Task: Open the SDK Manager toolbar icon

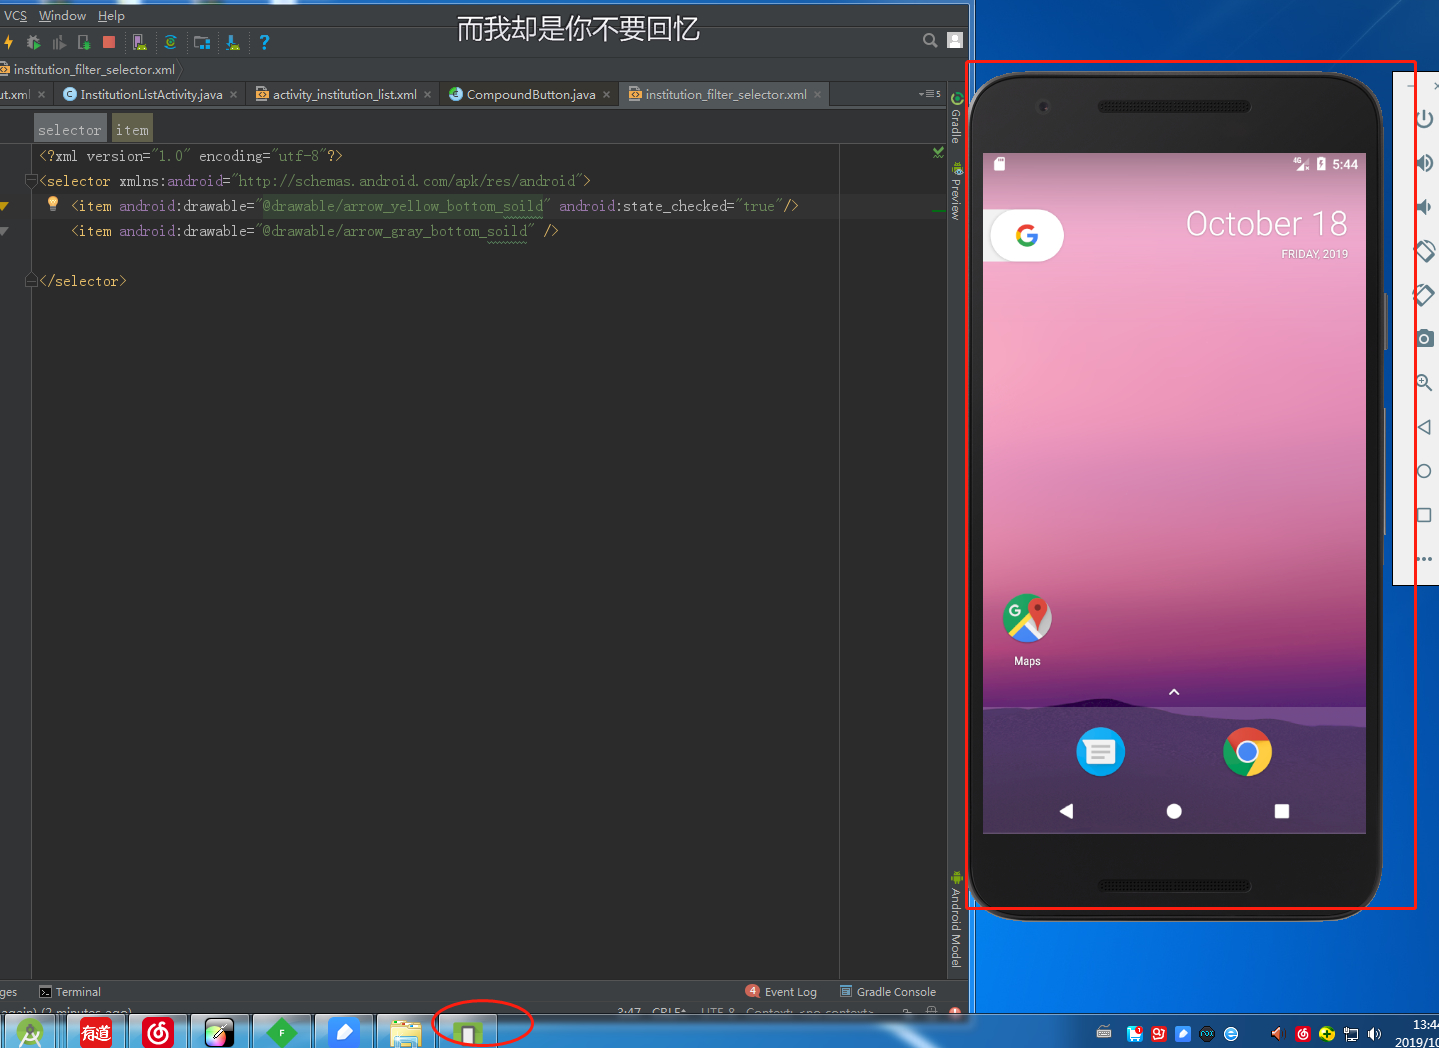Action: coord(232,42)
